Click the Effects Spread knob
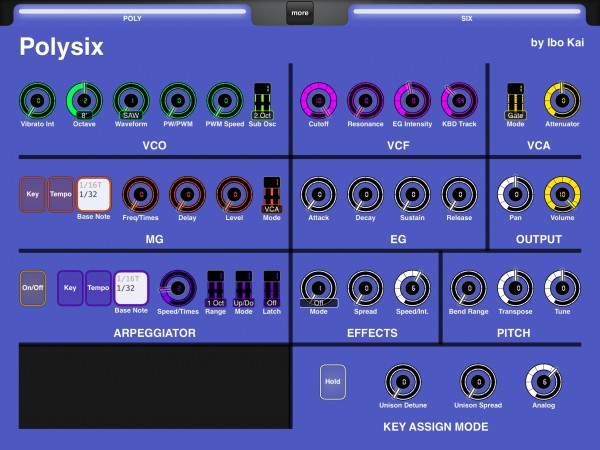This screenshot has height=450, width=600. tap(365, 288)
